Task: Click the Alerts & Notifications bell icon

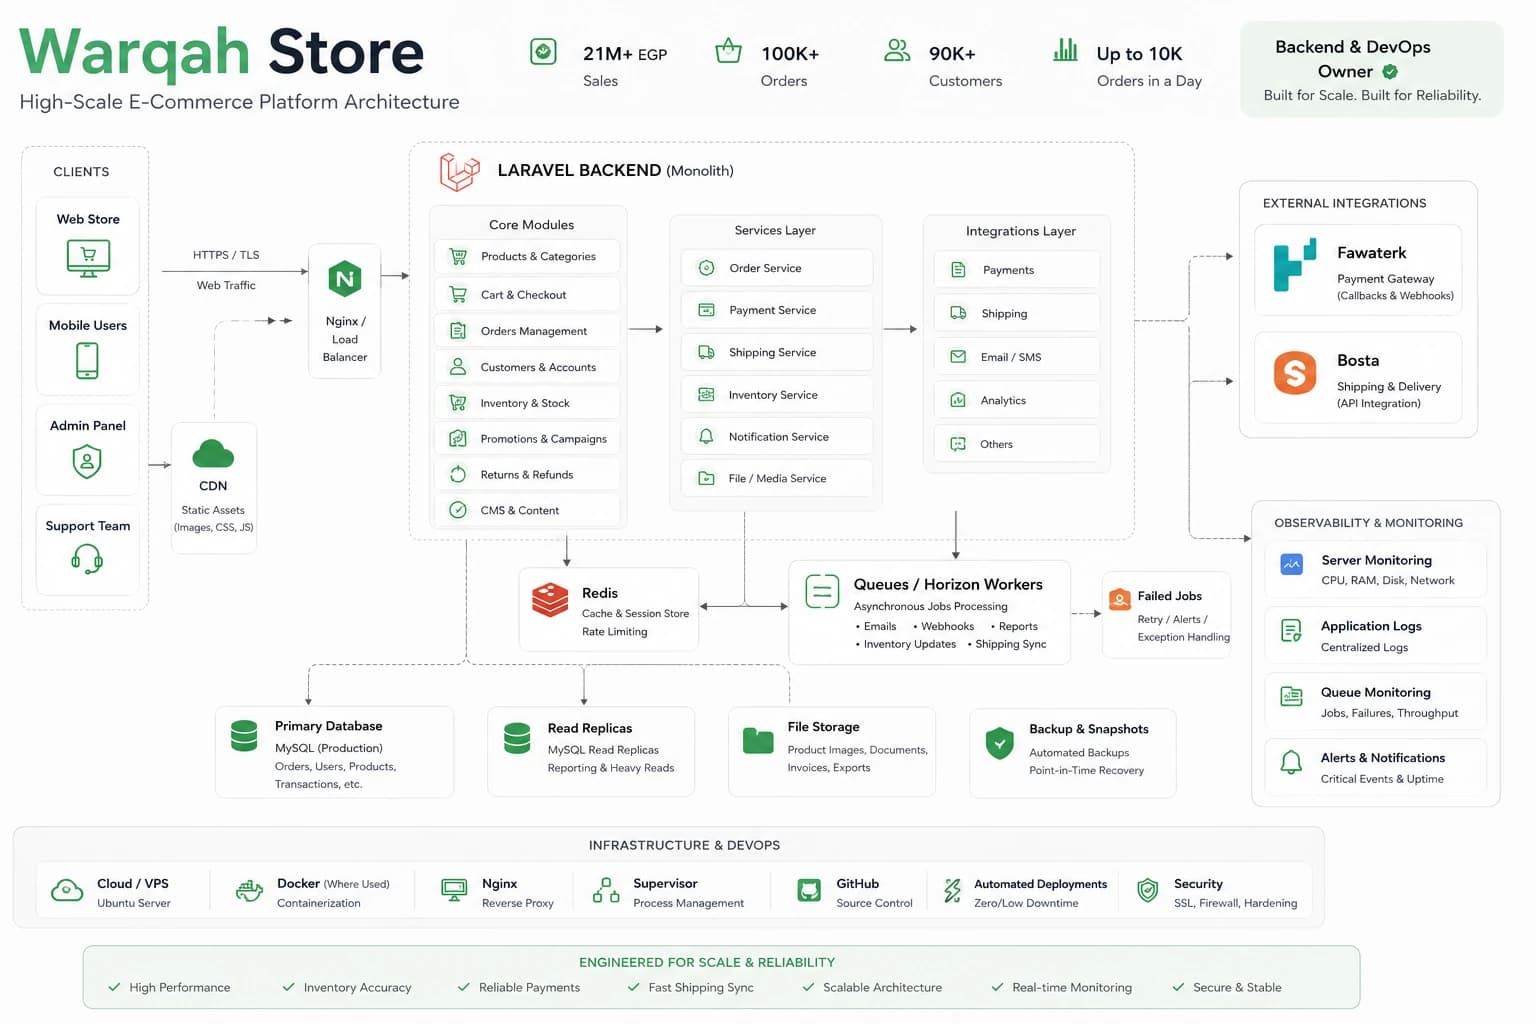Action: 1291,763
